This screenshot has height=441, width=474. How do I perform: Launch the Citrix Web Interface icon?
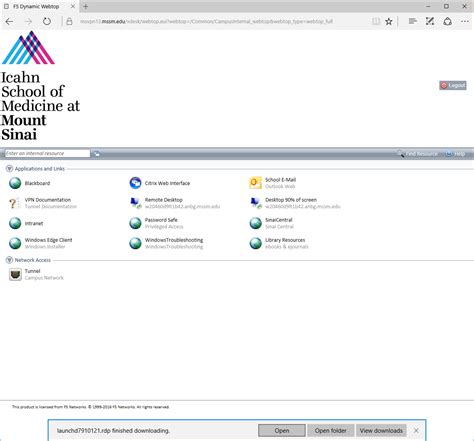[135, 183]
